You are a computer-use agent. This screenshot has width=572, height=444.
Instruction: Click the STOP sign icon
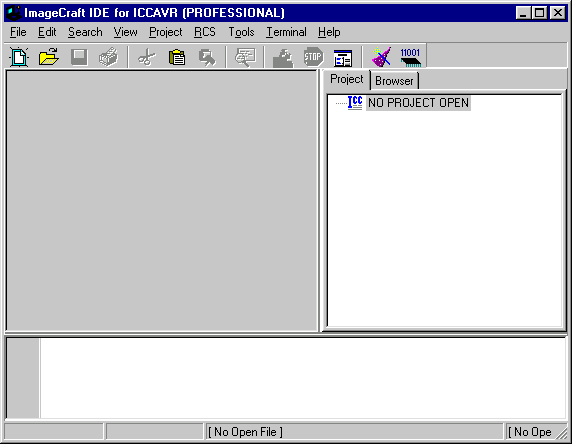click(313, 57)
